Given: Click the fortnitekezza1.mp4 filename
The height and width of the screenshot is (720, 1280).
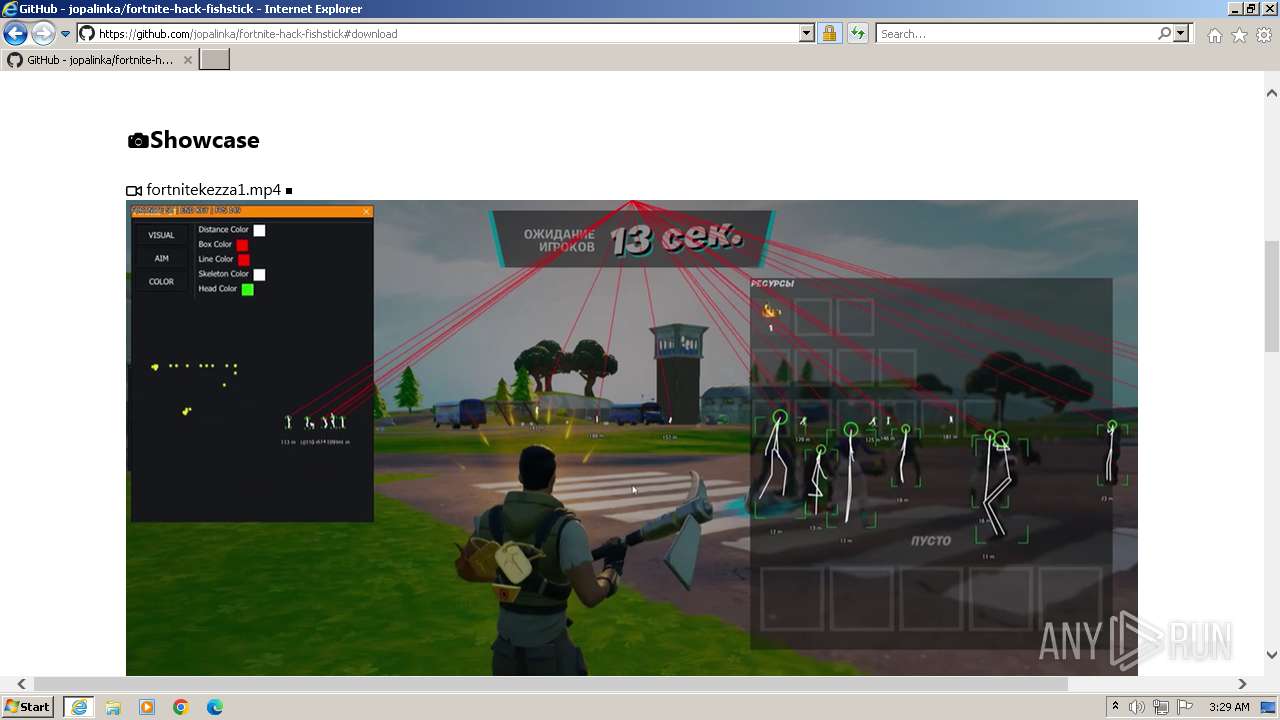Looking at the screenshot, I should click(x=213, y=190).
